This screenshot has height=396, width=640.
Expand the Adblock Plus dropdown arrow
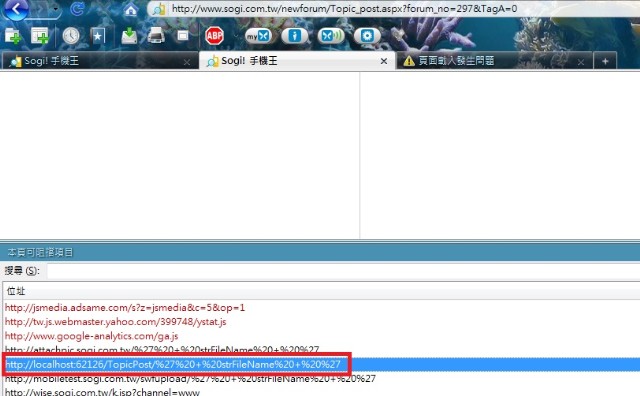coord(236,36)
